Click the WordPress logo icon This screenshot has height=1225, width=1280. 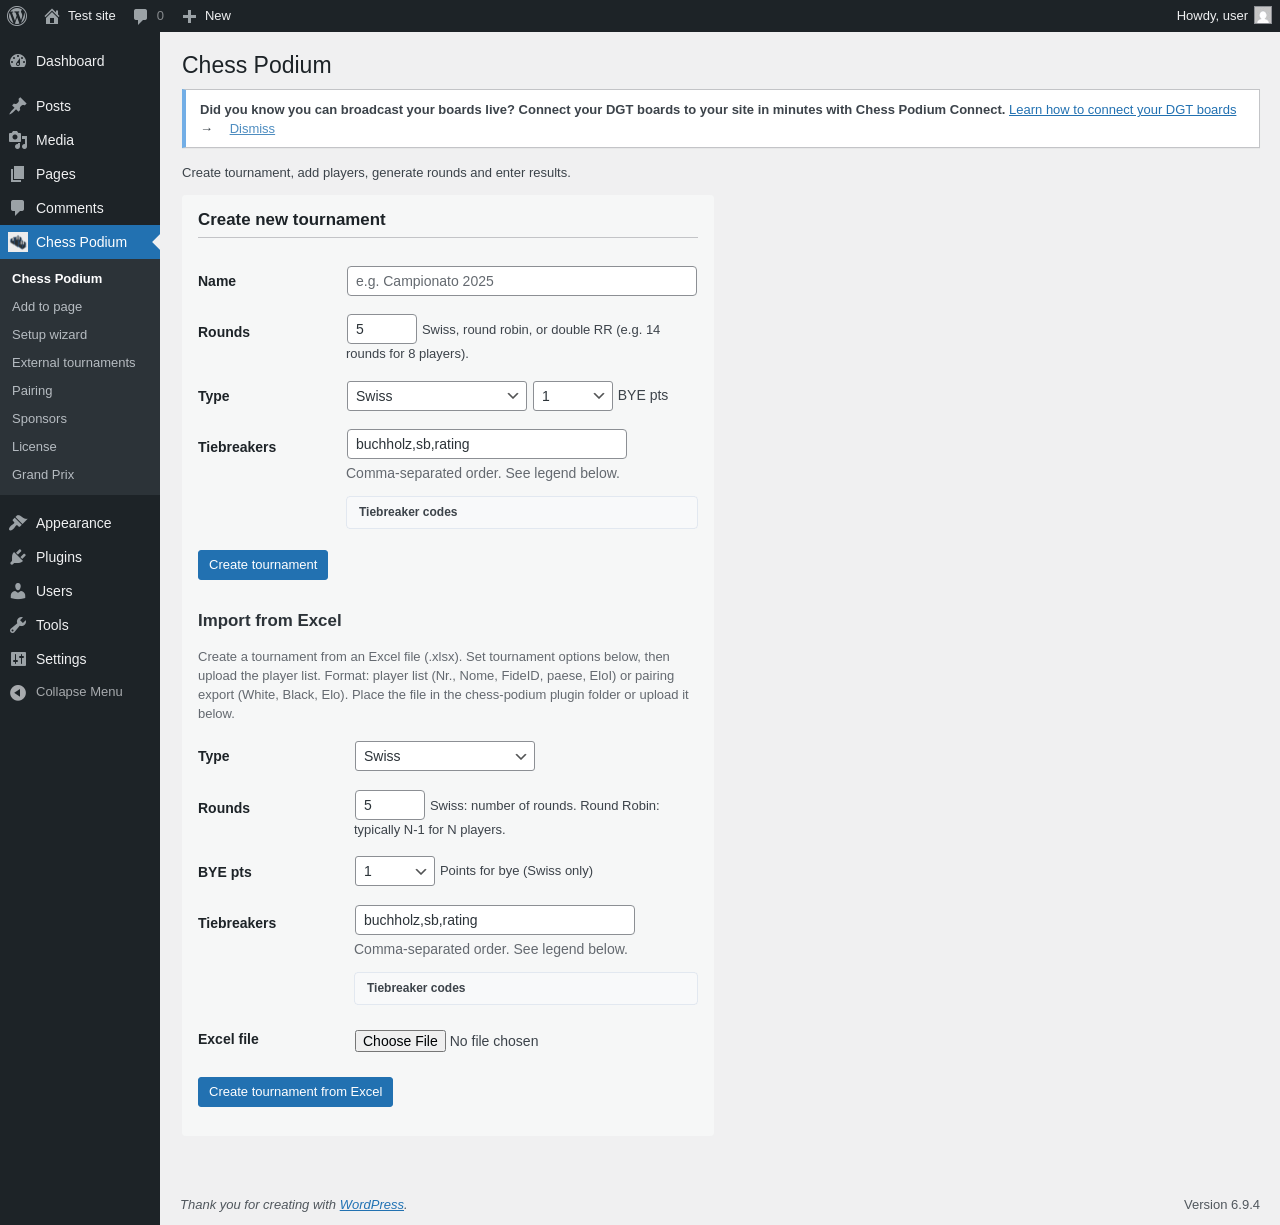tap(17, 16)
